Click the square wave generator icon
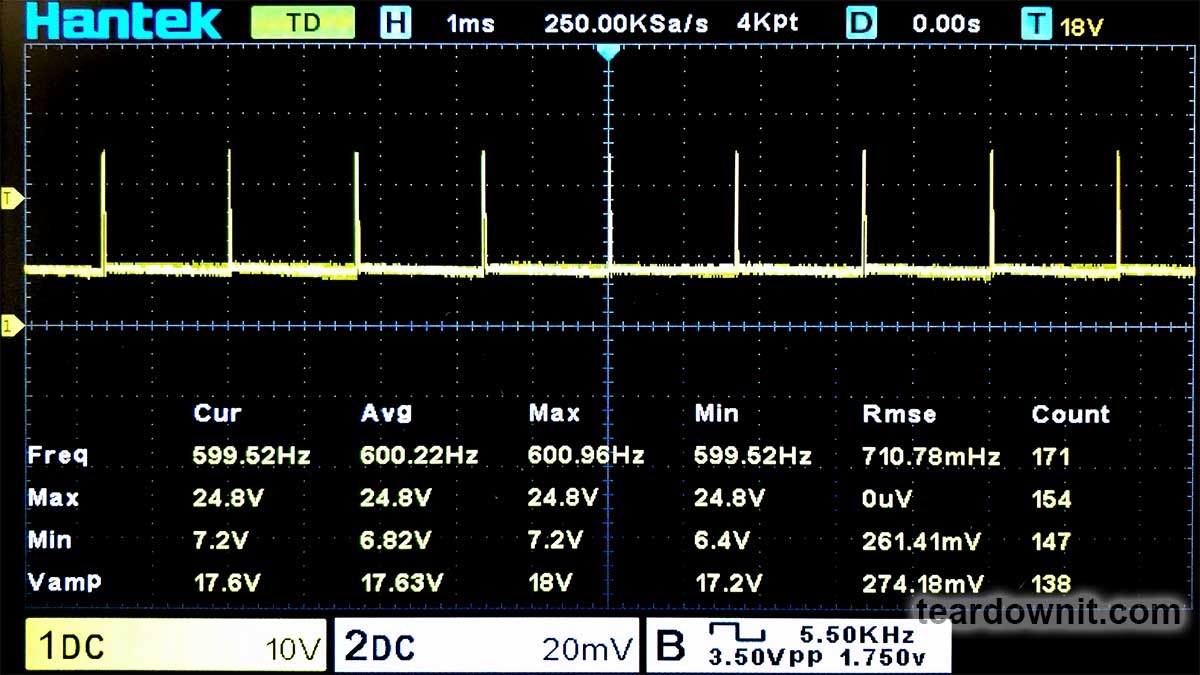This screenshot has width=1200, height=675. pos(736,633)
